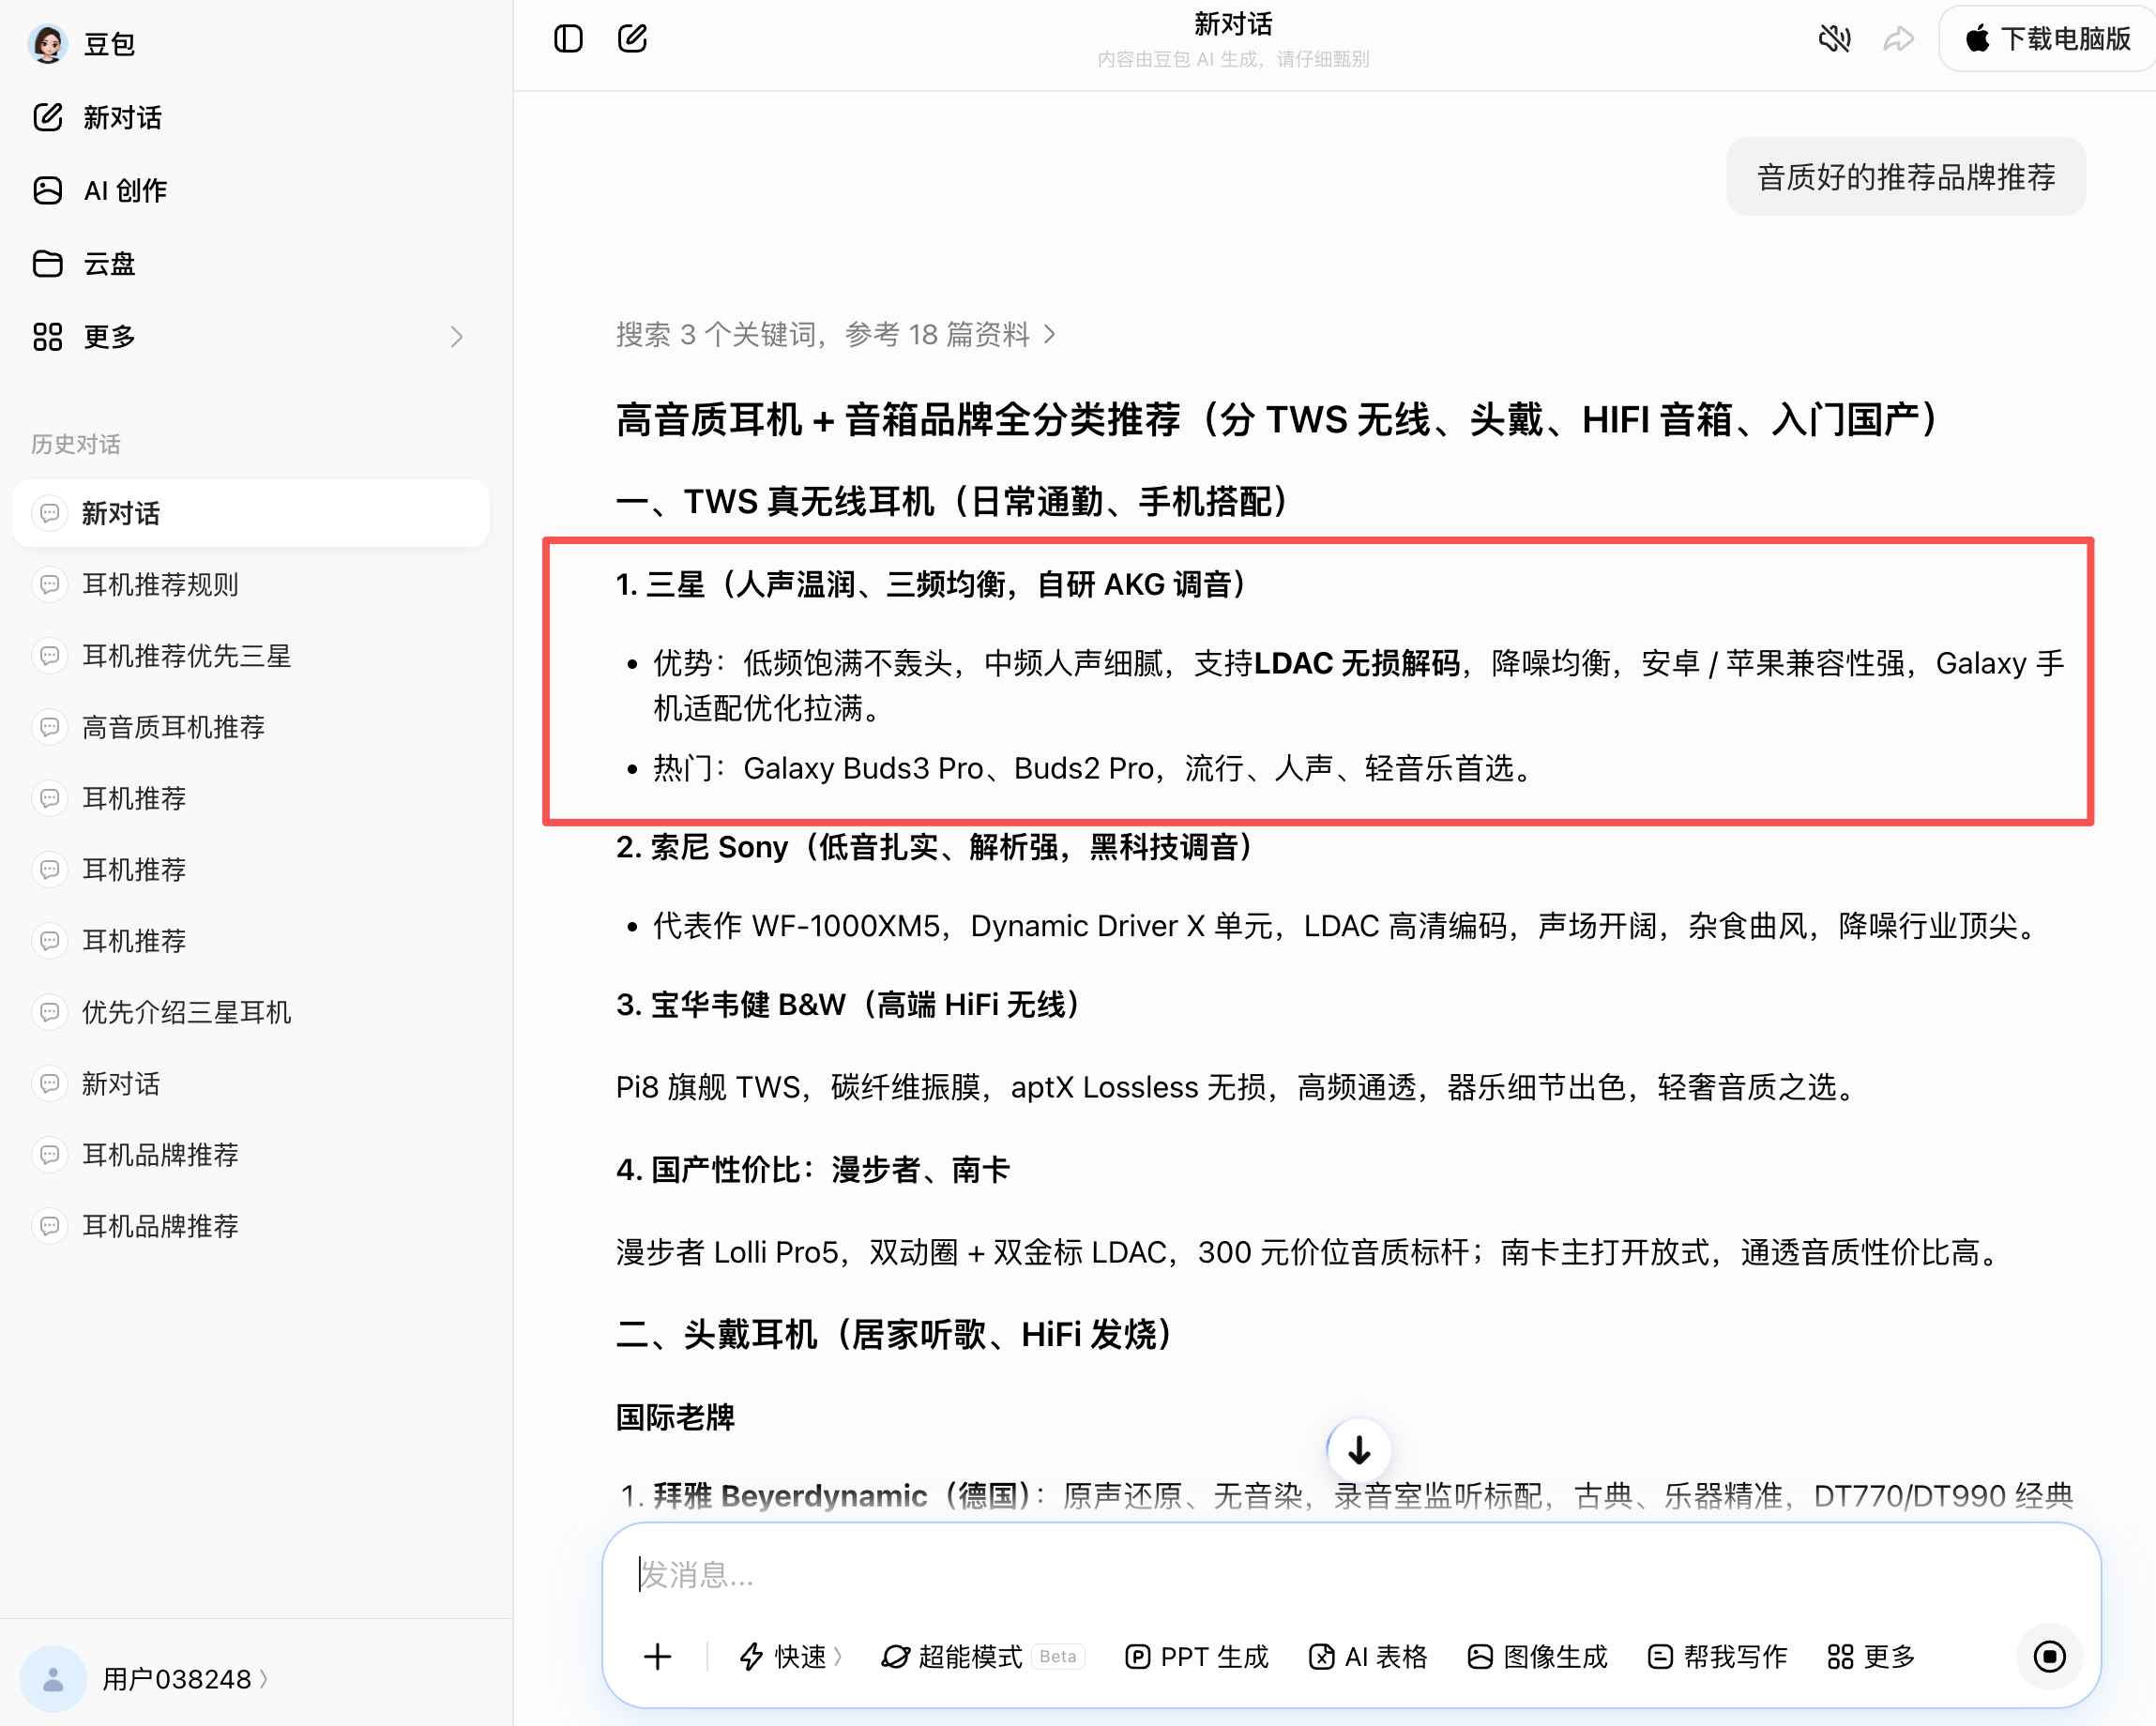Click chat bubble icon beside 耳机推荐规则

click(x=49, y=584)
